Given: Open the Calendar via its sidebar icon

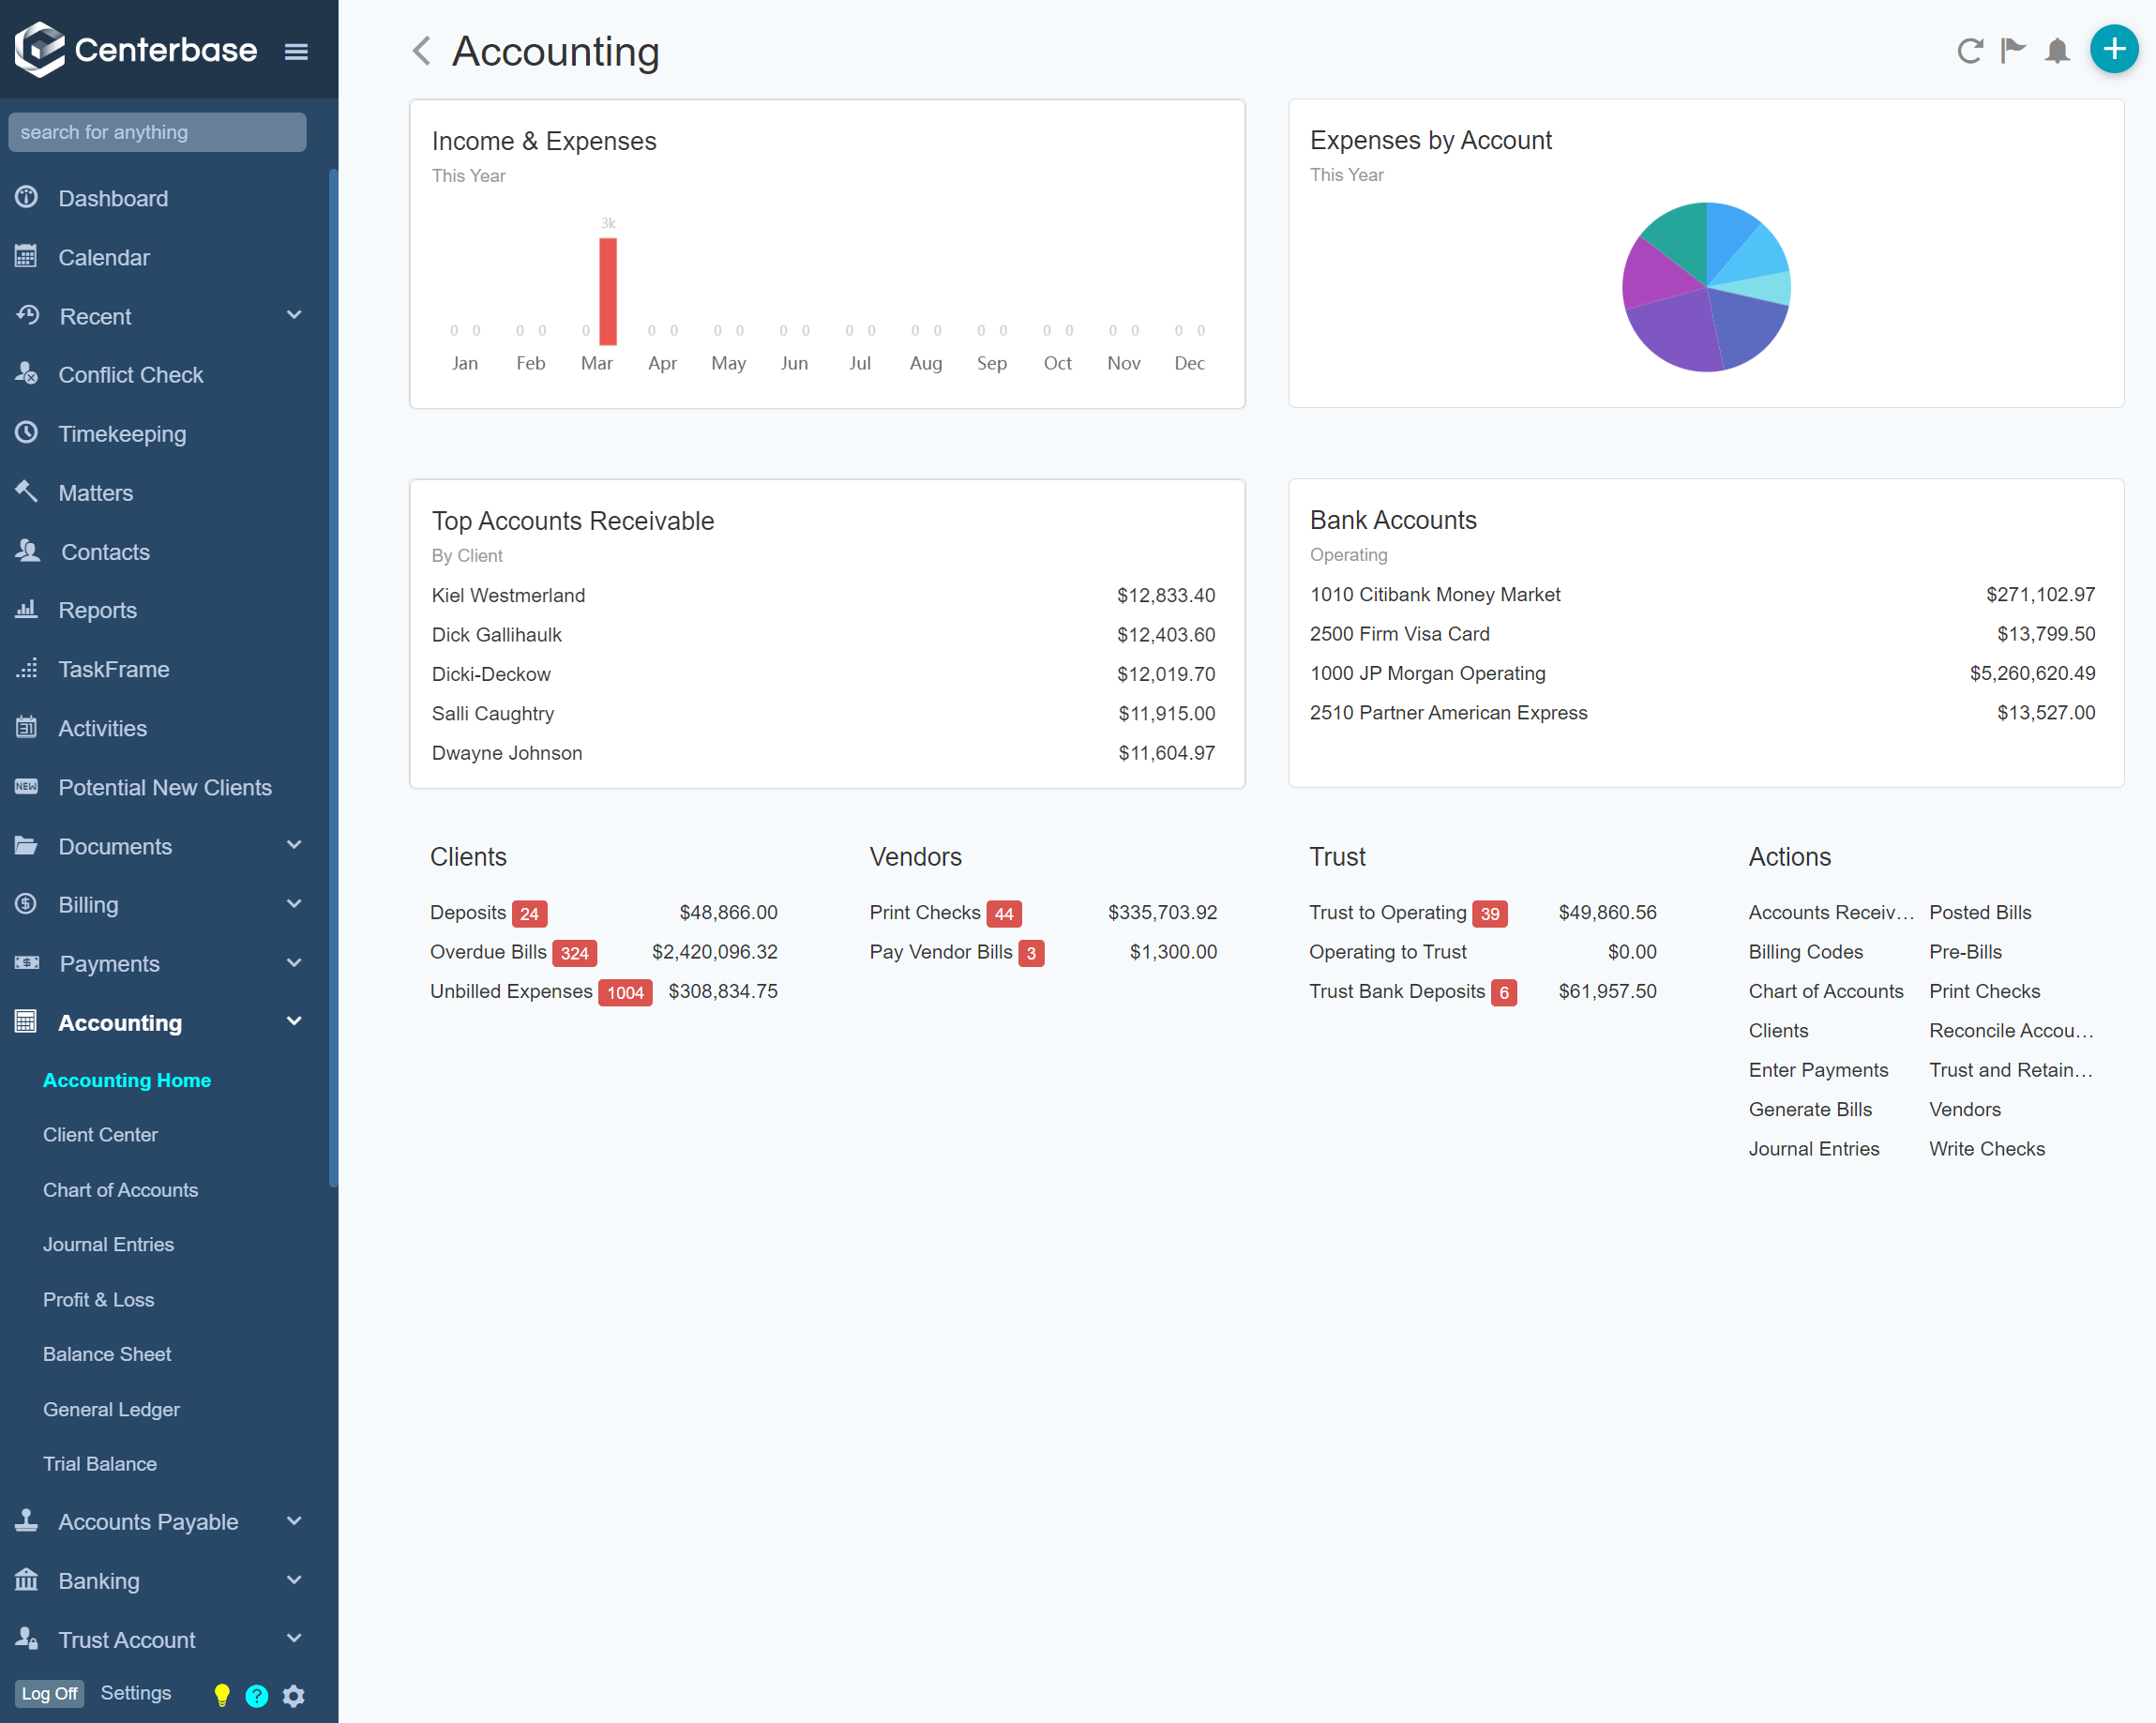Looking at the screenshot, I should coord(26,256).
